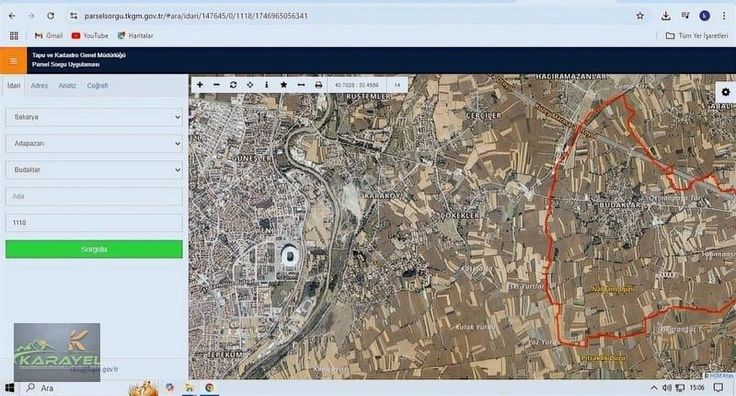Select the locate crosshair tool in map toolbar
Image resolution: width=736 pixels, height=396 pixels.
250,85
